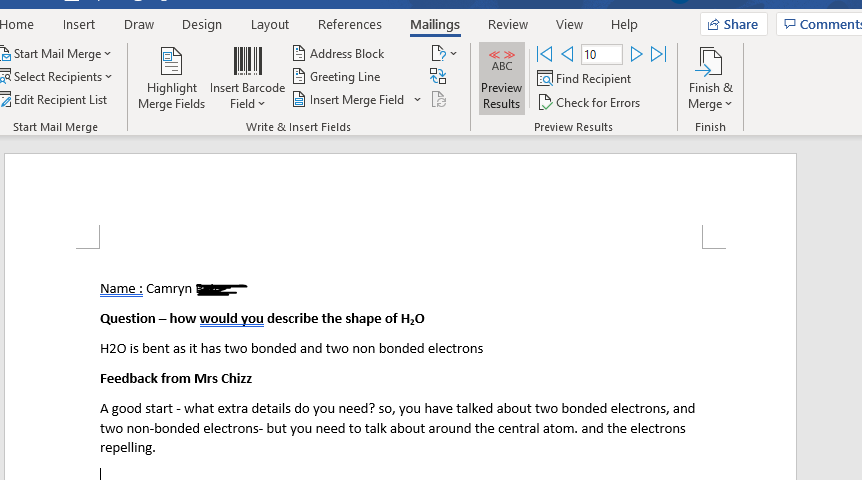Viewport: 862px width, 480px height.
Task: Click the Highlight Merge Fields icon
Action: (x=171, y=62)
